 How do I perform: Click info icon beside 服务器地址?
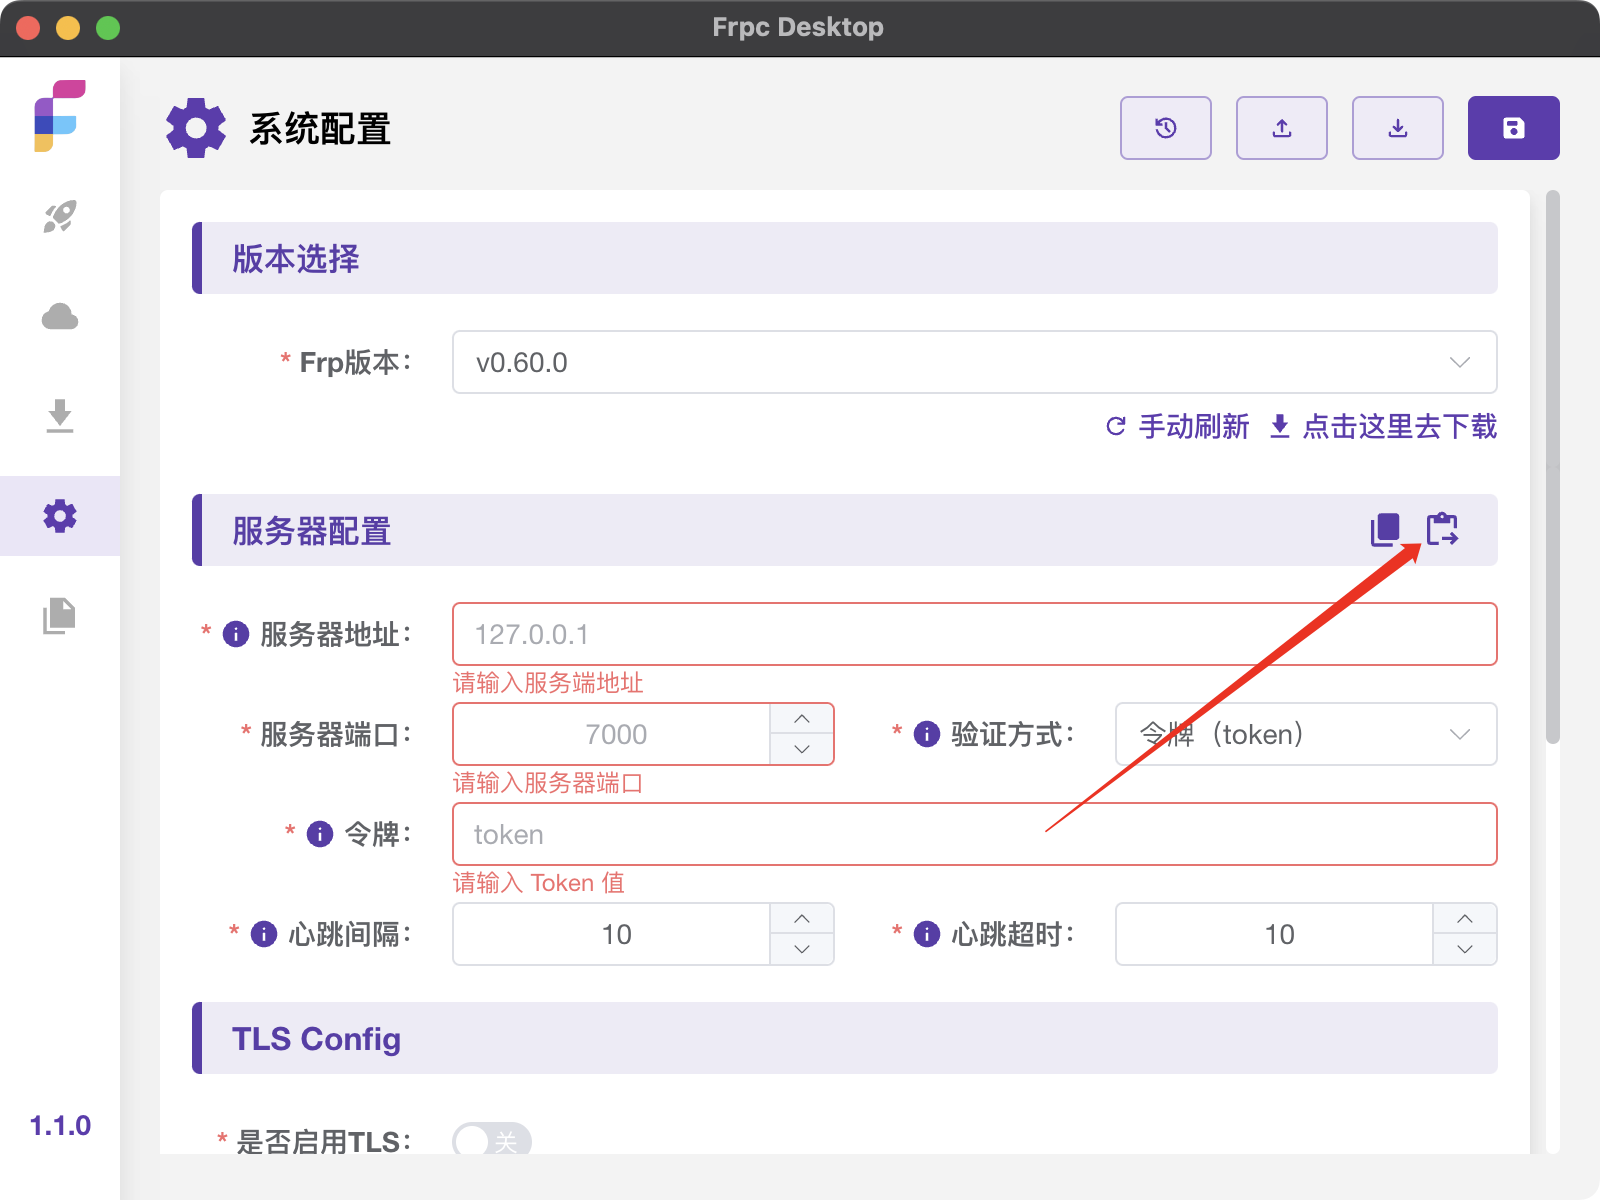pyautogui.click(x=236, y=634)
